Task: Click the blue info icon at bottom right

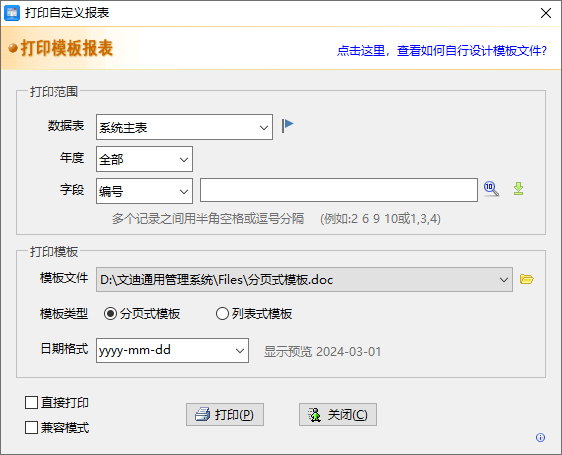Action: 540,437
